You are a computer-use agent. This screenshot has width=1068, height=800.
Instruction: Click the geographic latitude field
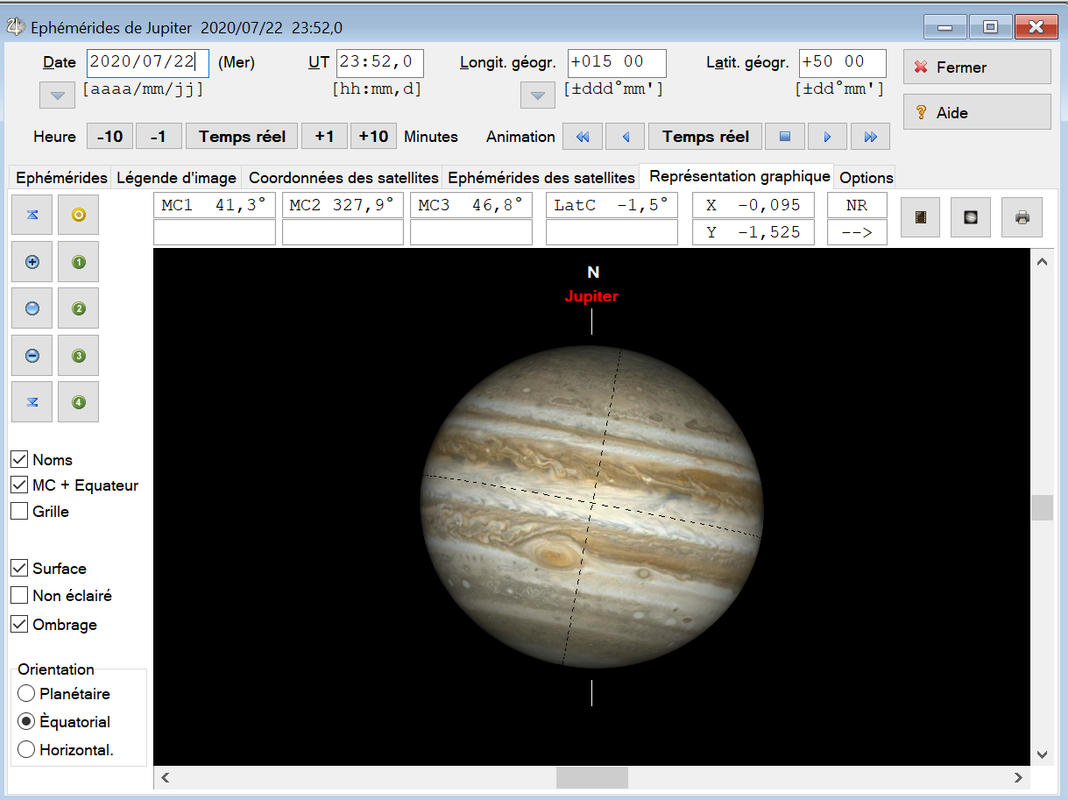click(x=843, y=63)
